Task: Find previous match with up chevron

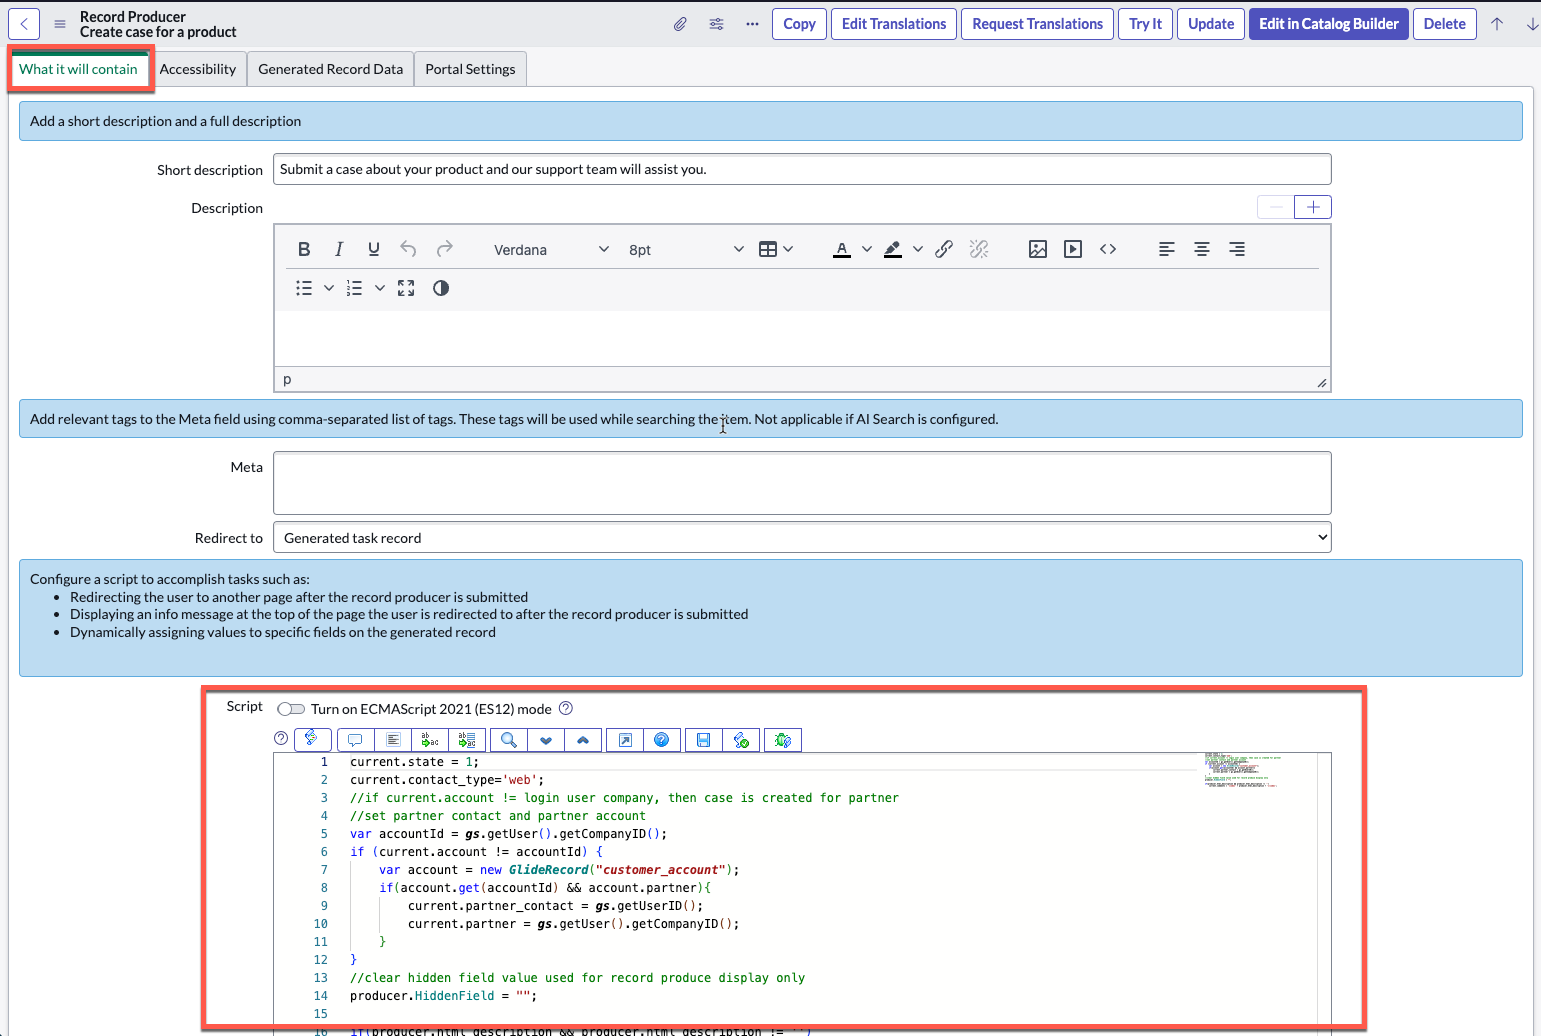Action: click(583, 740)
